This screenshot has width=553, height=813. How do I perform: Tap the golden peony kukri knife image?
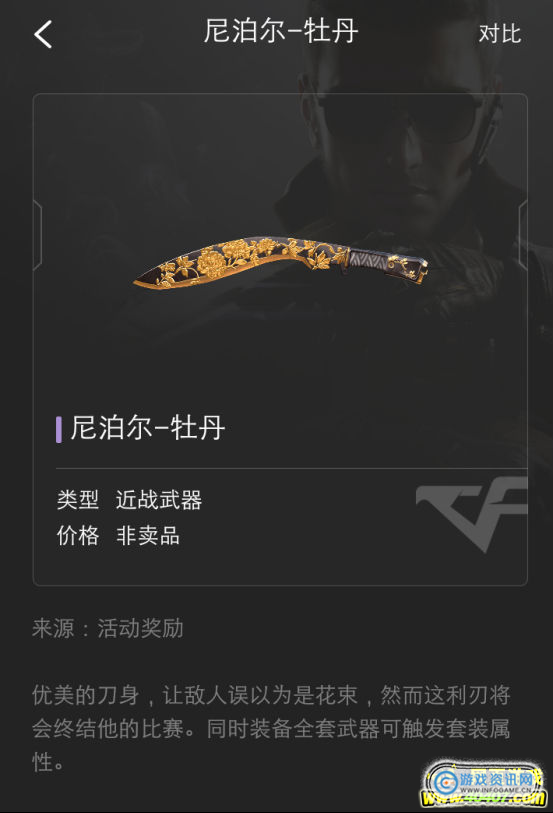(x=280, y=262)
